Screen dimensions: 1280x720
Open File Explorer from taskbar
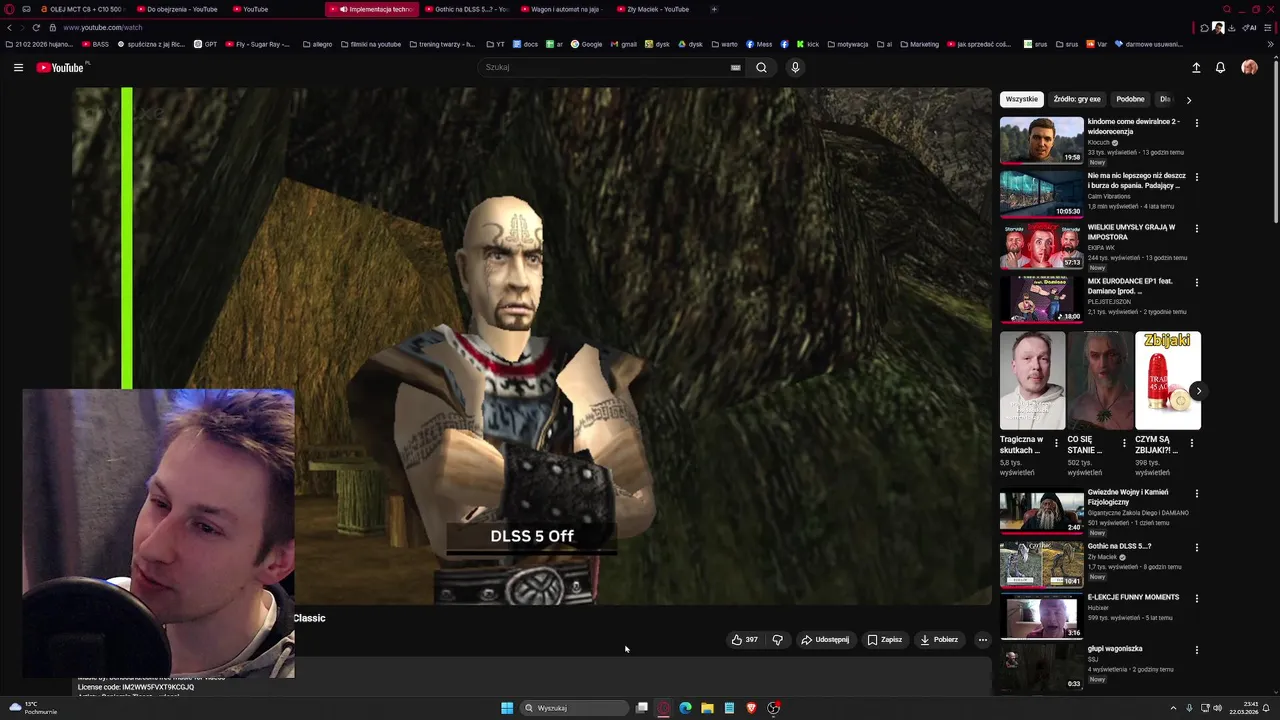point(707,708)
